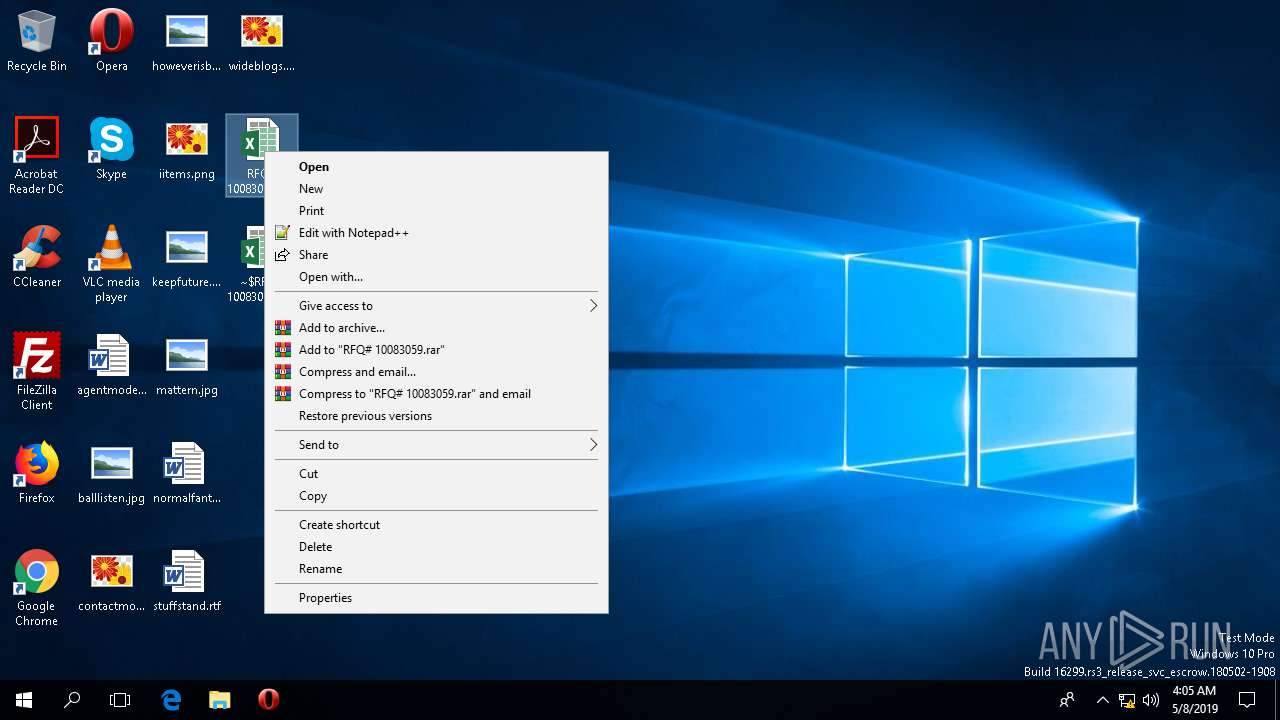
Task: Open the taskbar clock showing 4:05 AM
Action: click(1193, 700)
